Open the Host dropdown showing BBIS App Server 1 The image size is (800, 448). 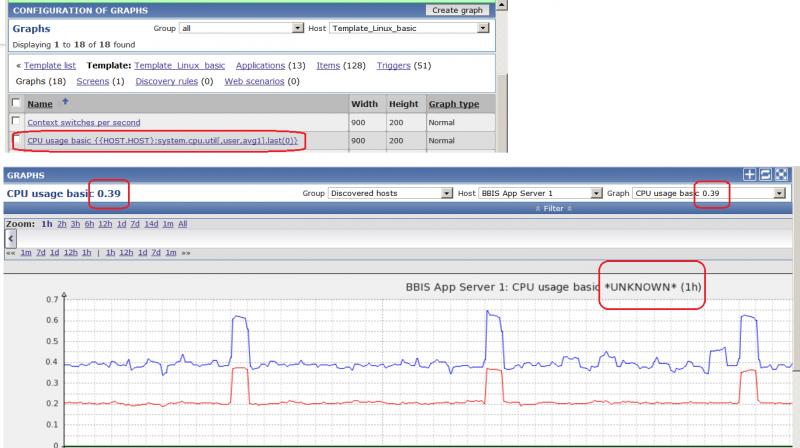click(x=540, y=193)
